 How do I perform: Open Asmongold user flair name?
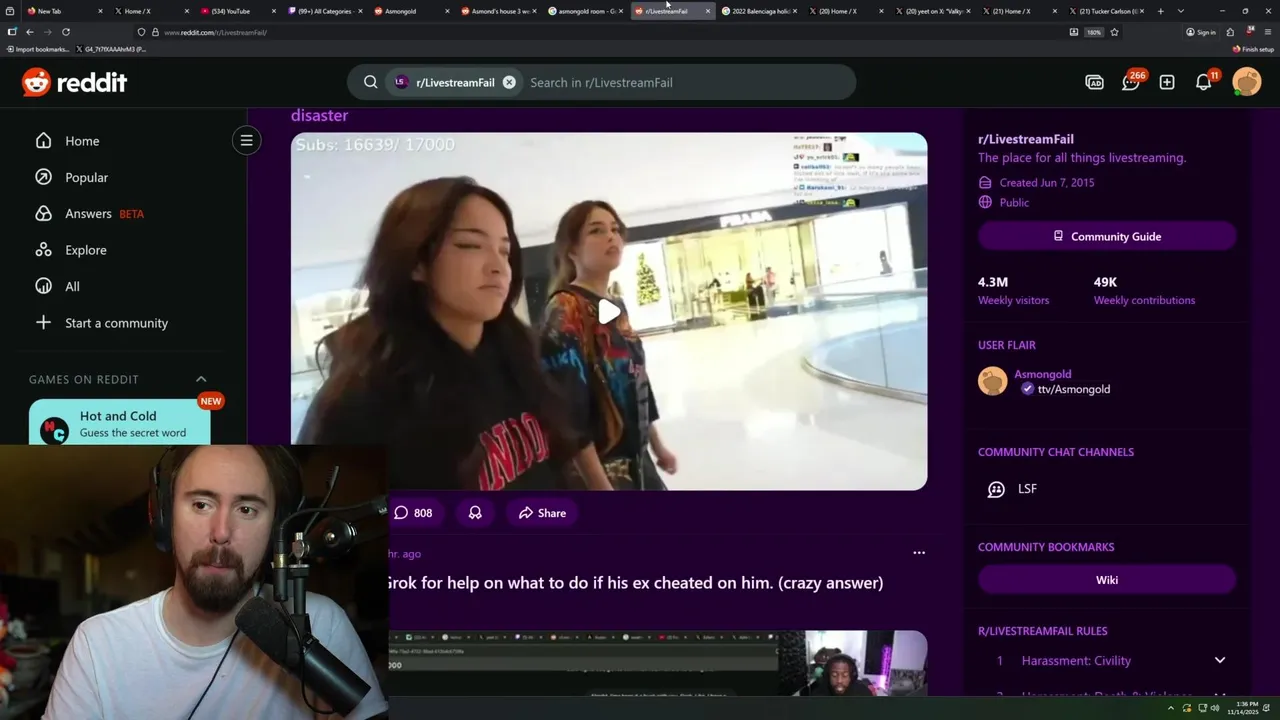coord(1043,374)
